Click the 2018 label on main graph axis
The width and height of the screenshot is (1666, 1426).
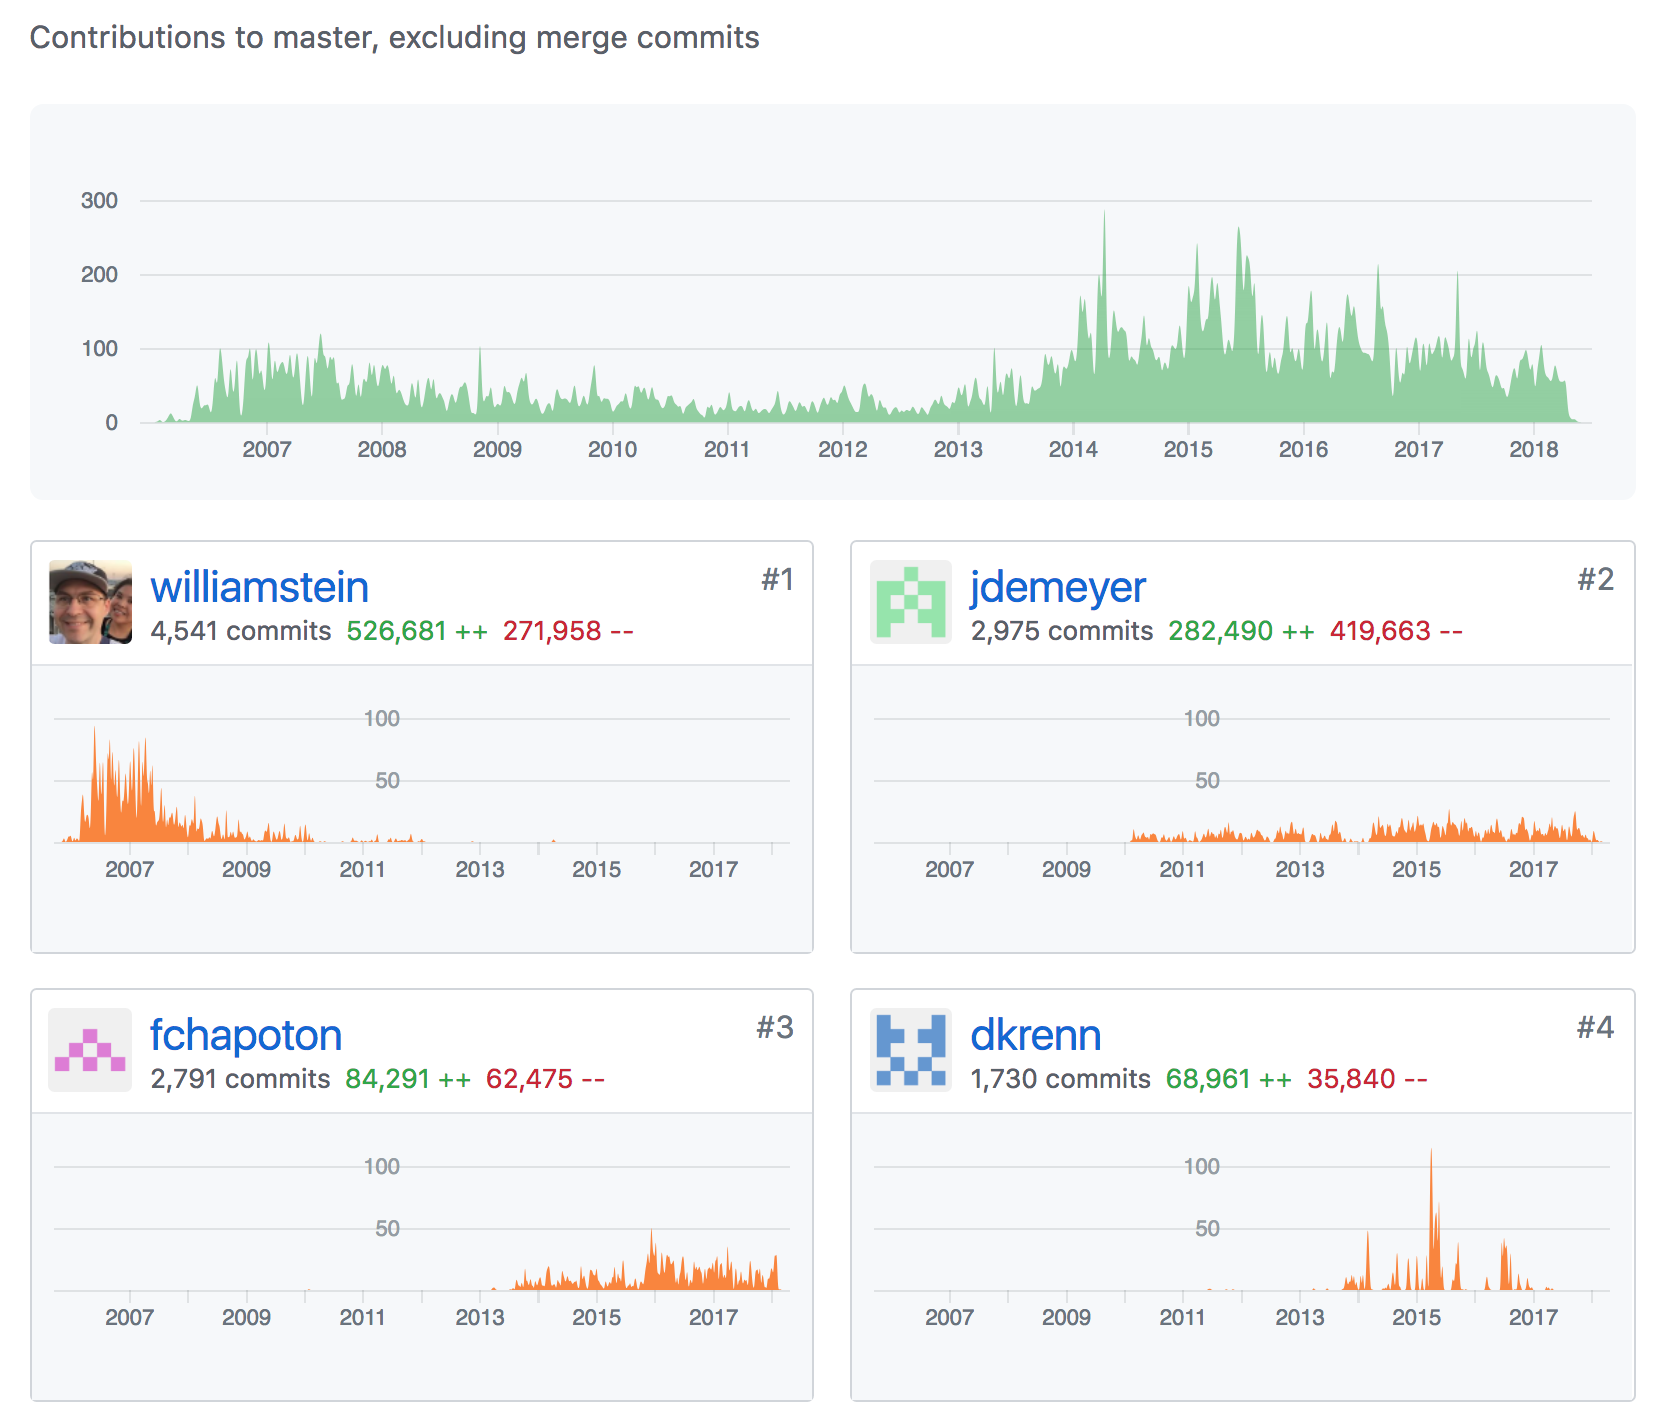pyautogui.click(x=1533, y=450)
